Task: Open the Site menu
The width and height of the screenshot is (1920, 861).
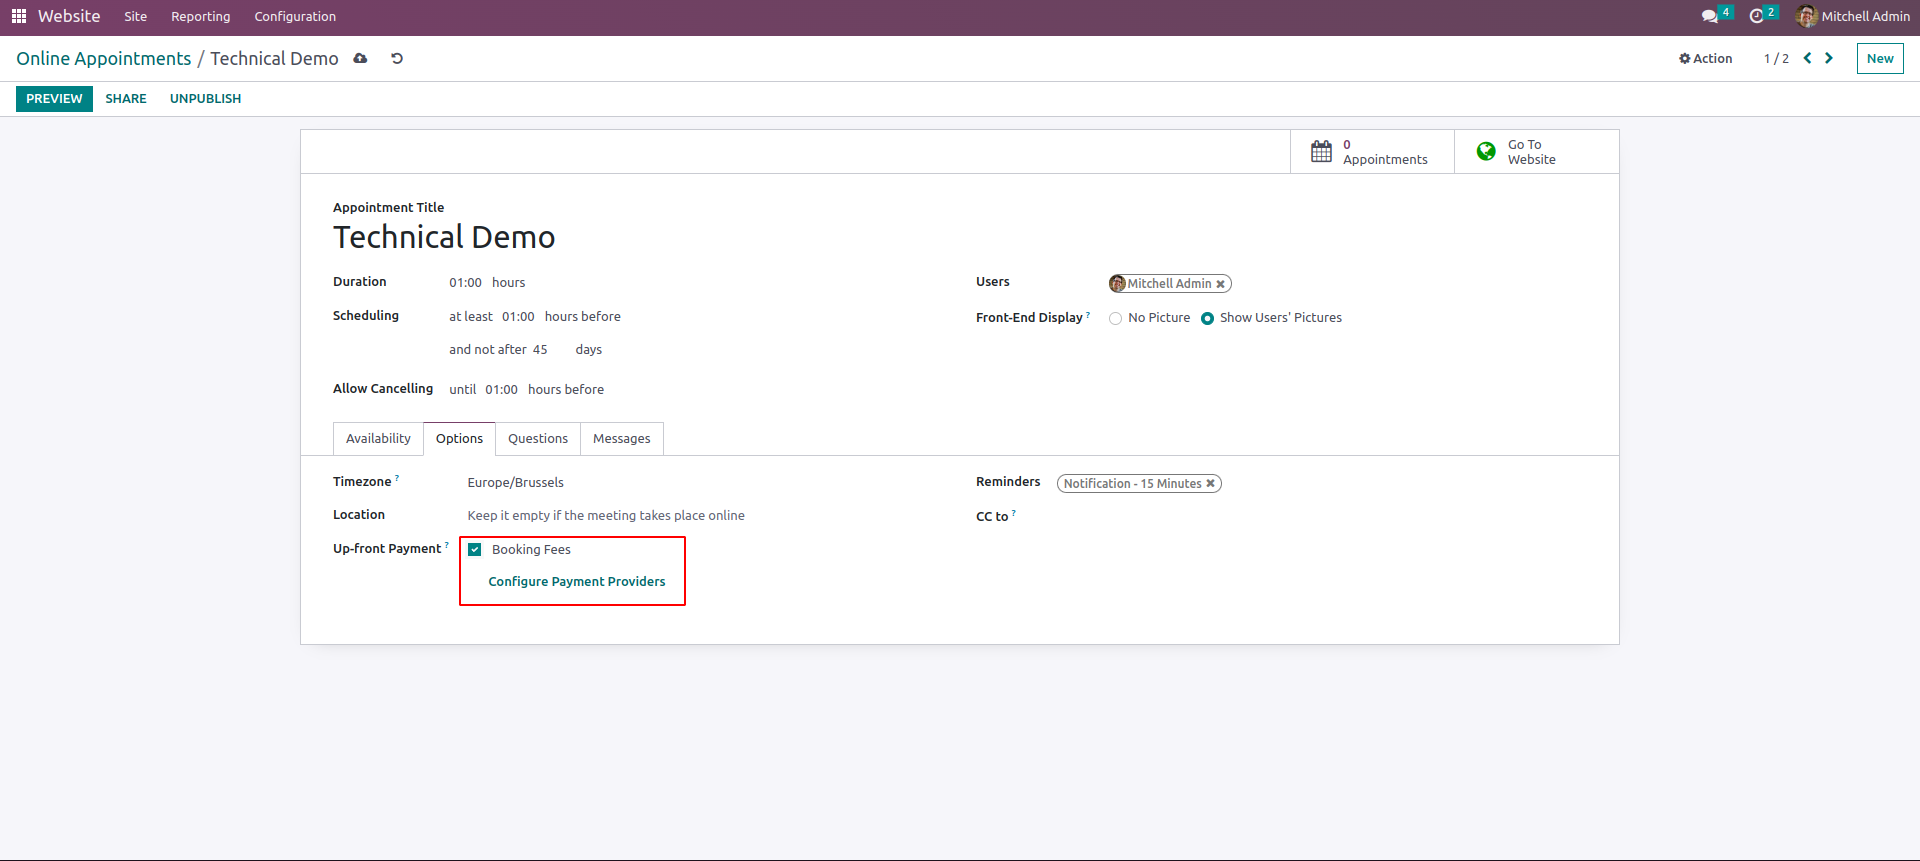Action: coord(136,17)
